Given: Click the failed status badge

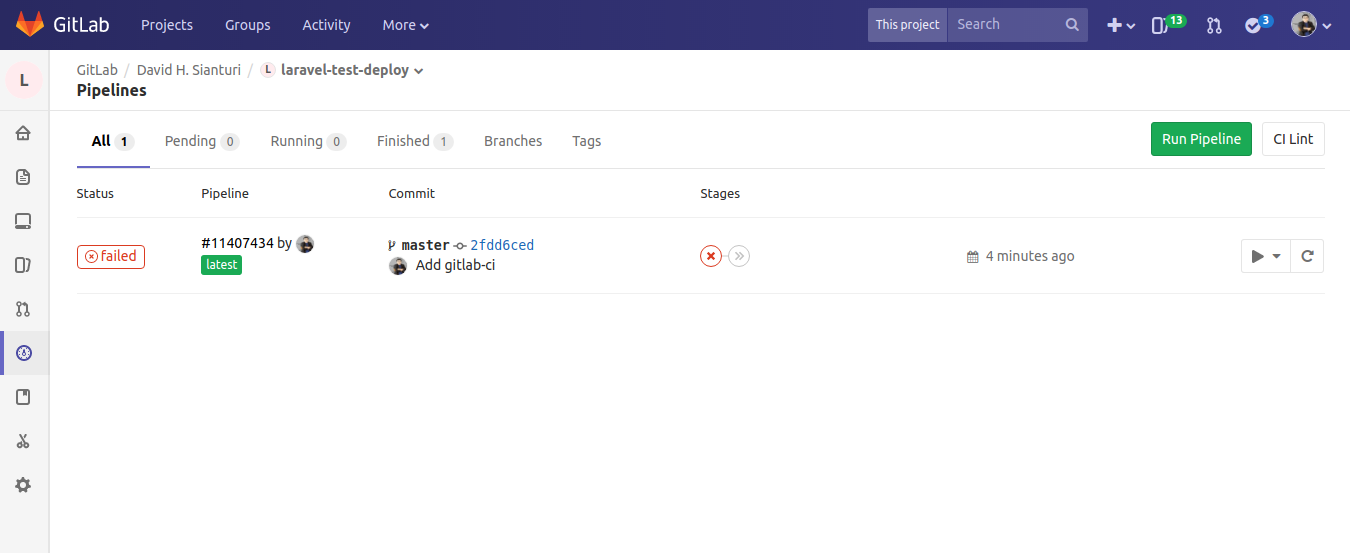Looking at the screenshot, I should (x=111, y=256).
